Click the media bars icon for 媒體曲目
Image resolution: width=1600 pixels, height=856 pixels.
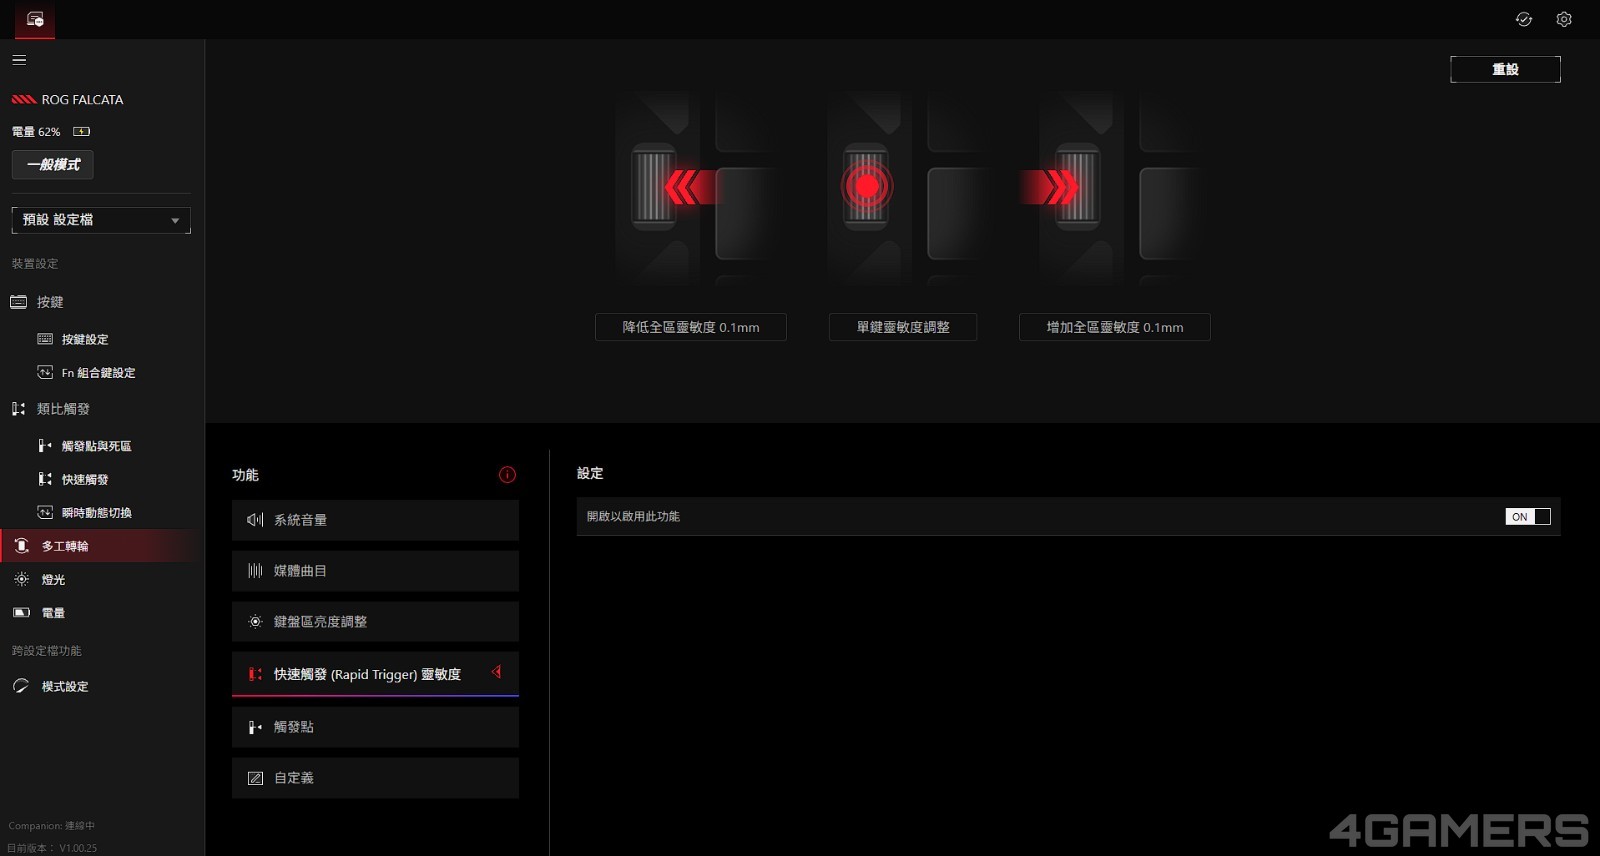click(255, 571)
